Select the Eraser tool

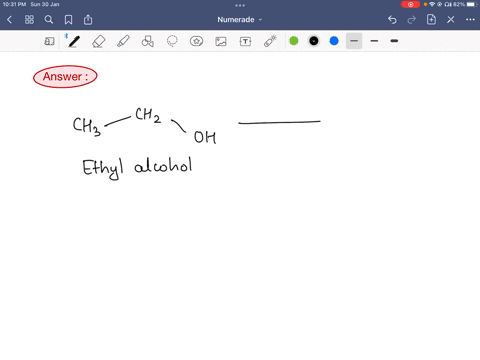pyautogui.click(x=99, y=41)
